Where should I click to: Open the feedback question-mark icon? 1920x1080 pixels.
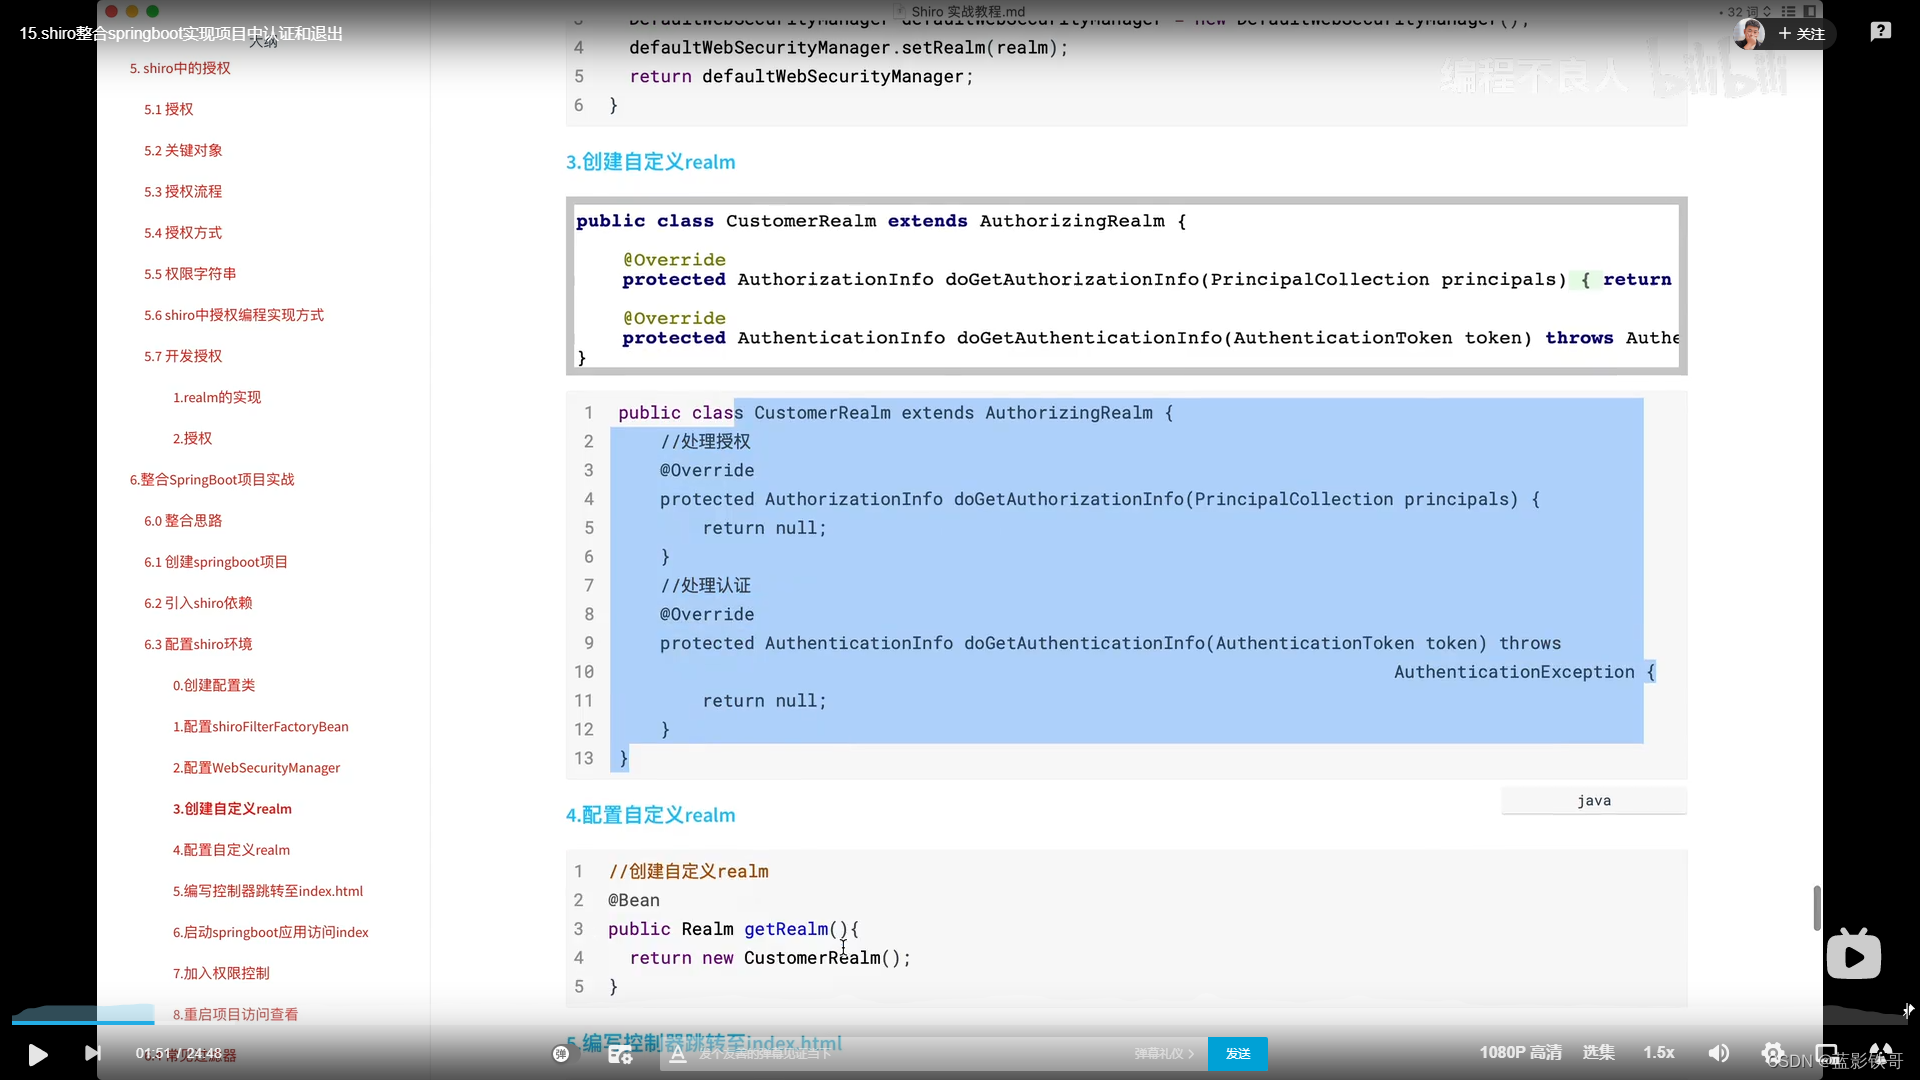point(1880,32)
